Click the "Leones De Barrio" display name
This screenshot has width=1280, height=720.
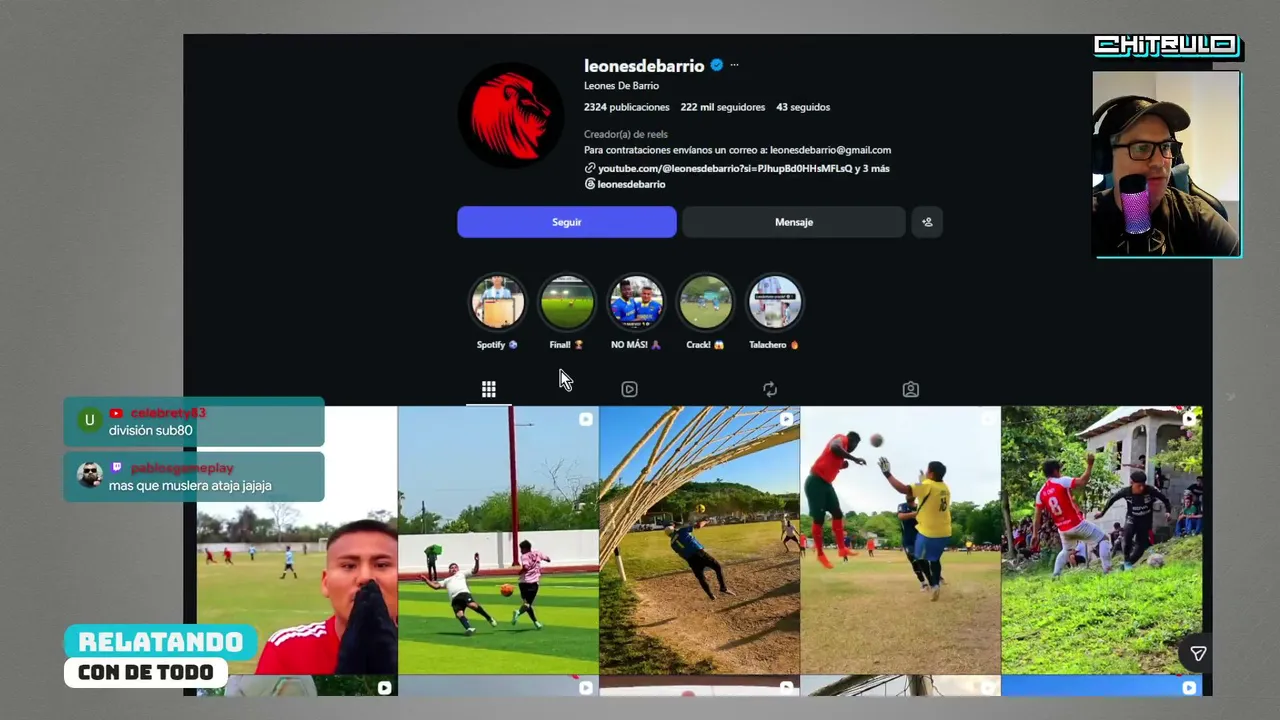pos(621,86)
